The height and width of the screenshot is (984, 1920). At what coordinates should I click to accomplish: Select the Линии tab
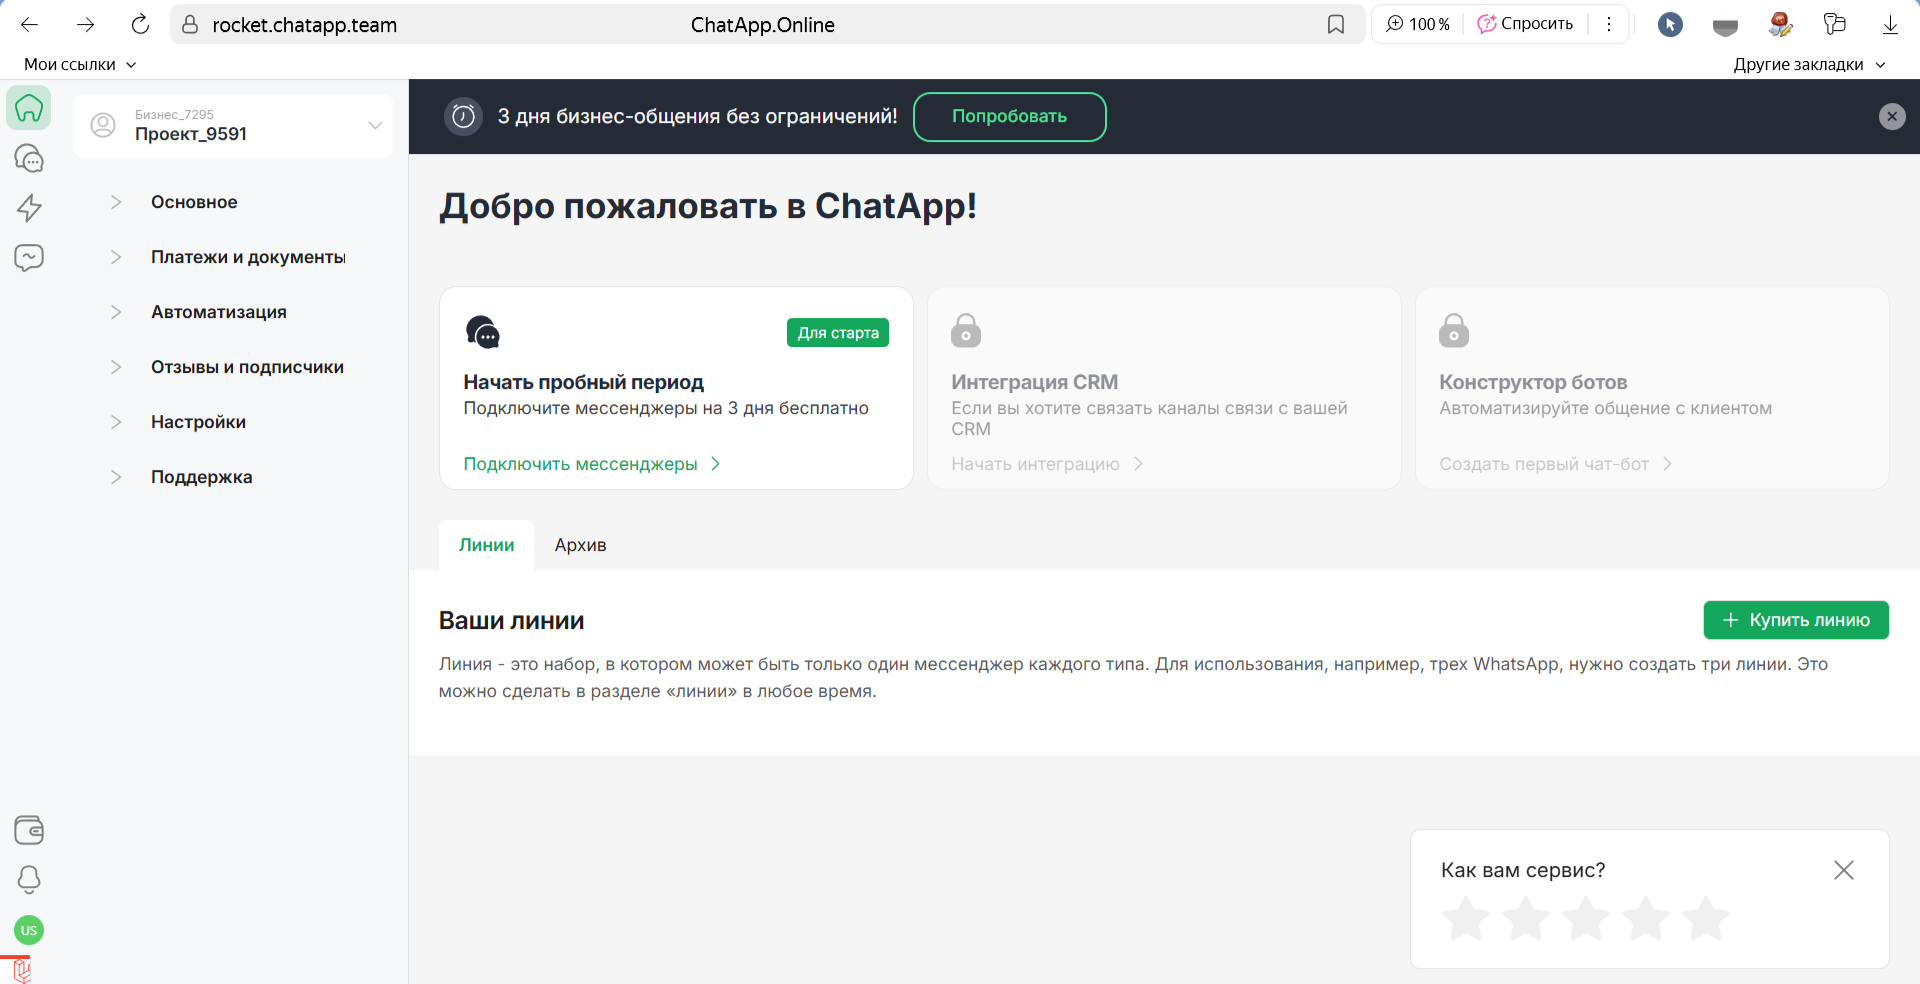(x=486, y=545)
